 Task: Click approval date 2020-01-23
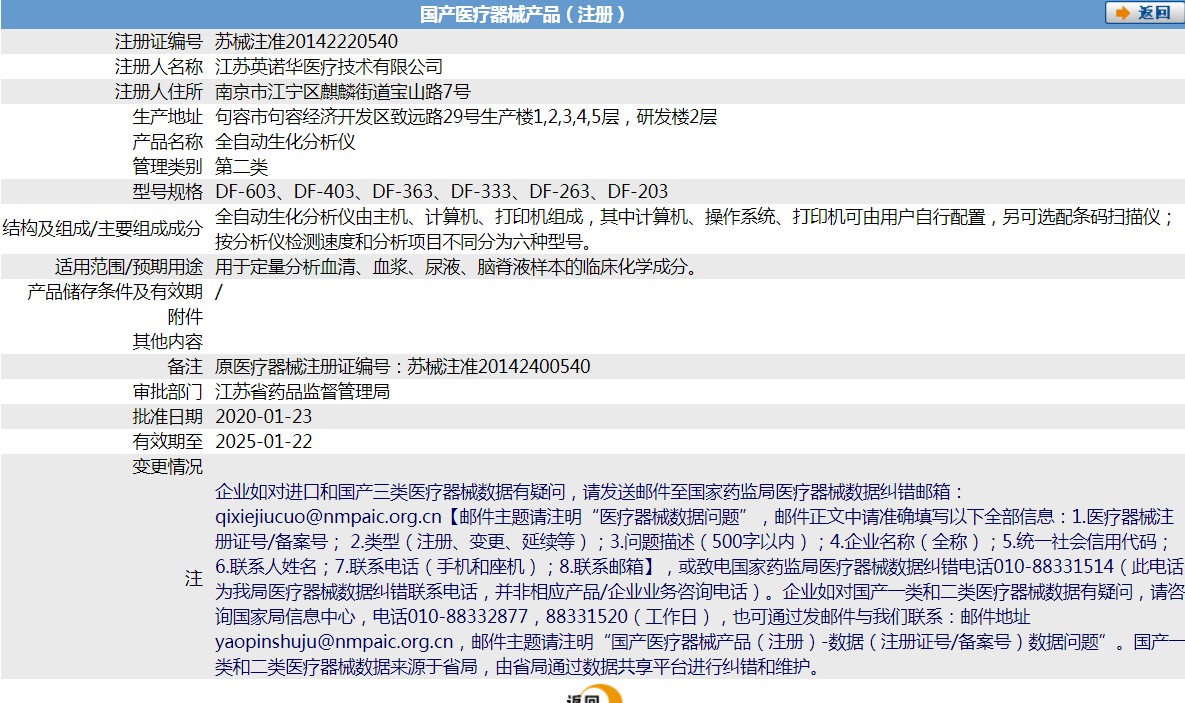pos(264,416)
